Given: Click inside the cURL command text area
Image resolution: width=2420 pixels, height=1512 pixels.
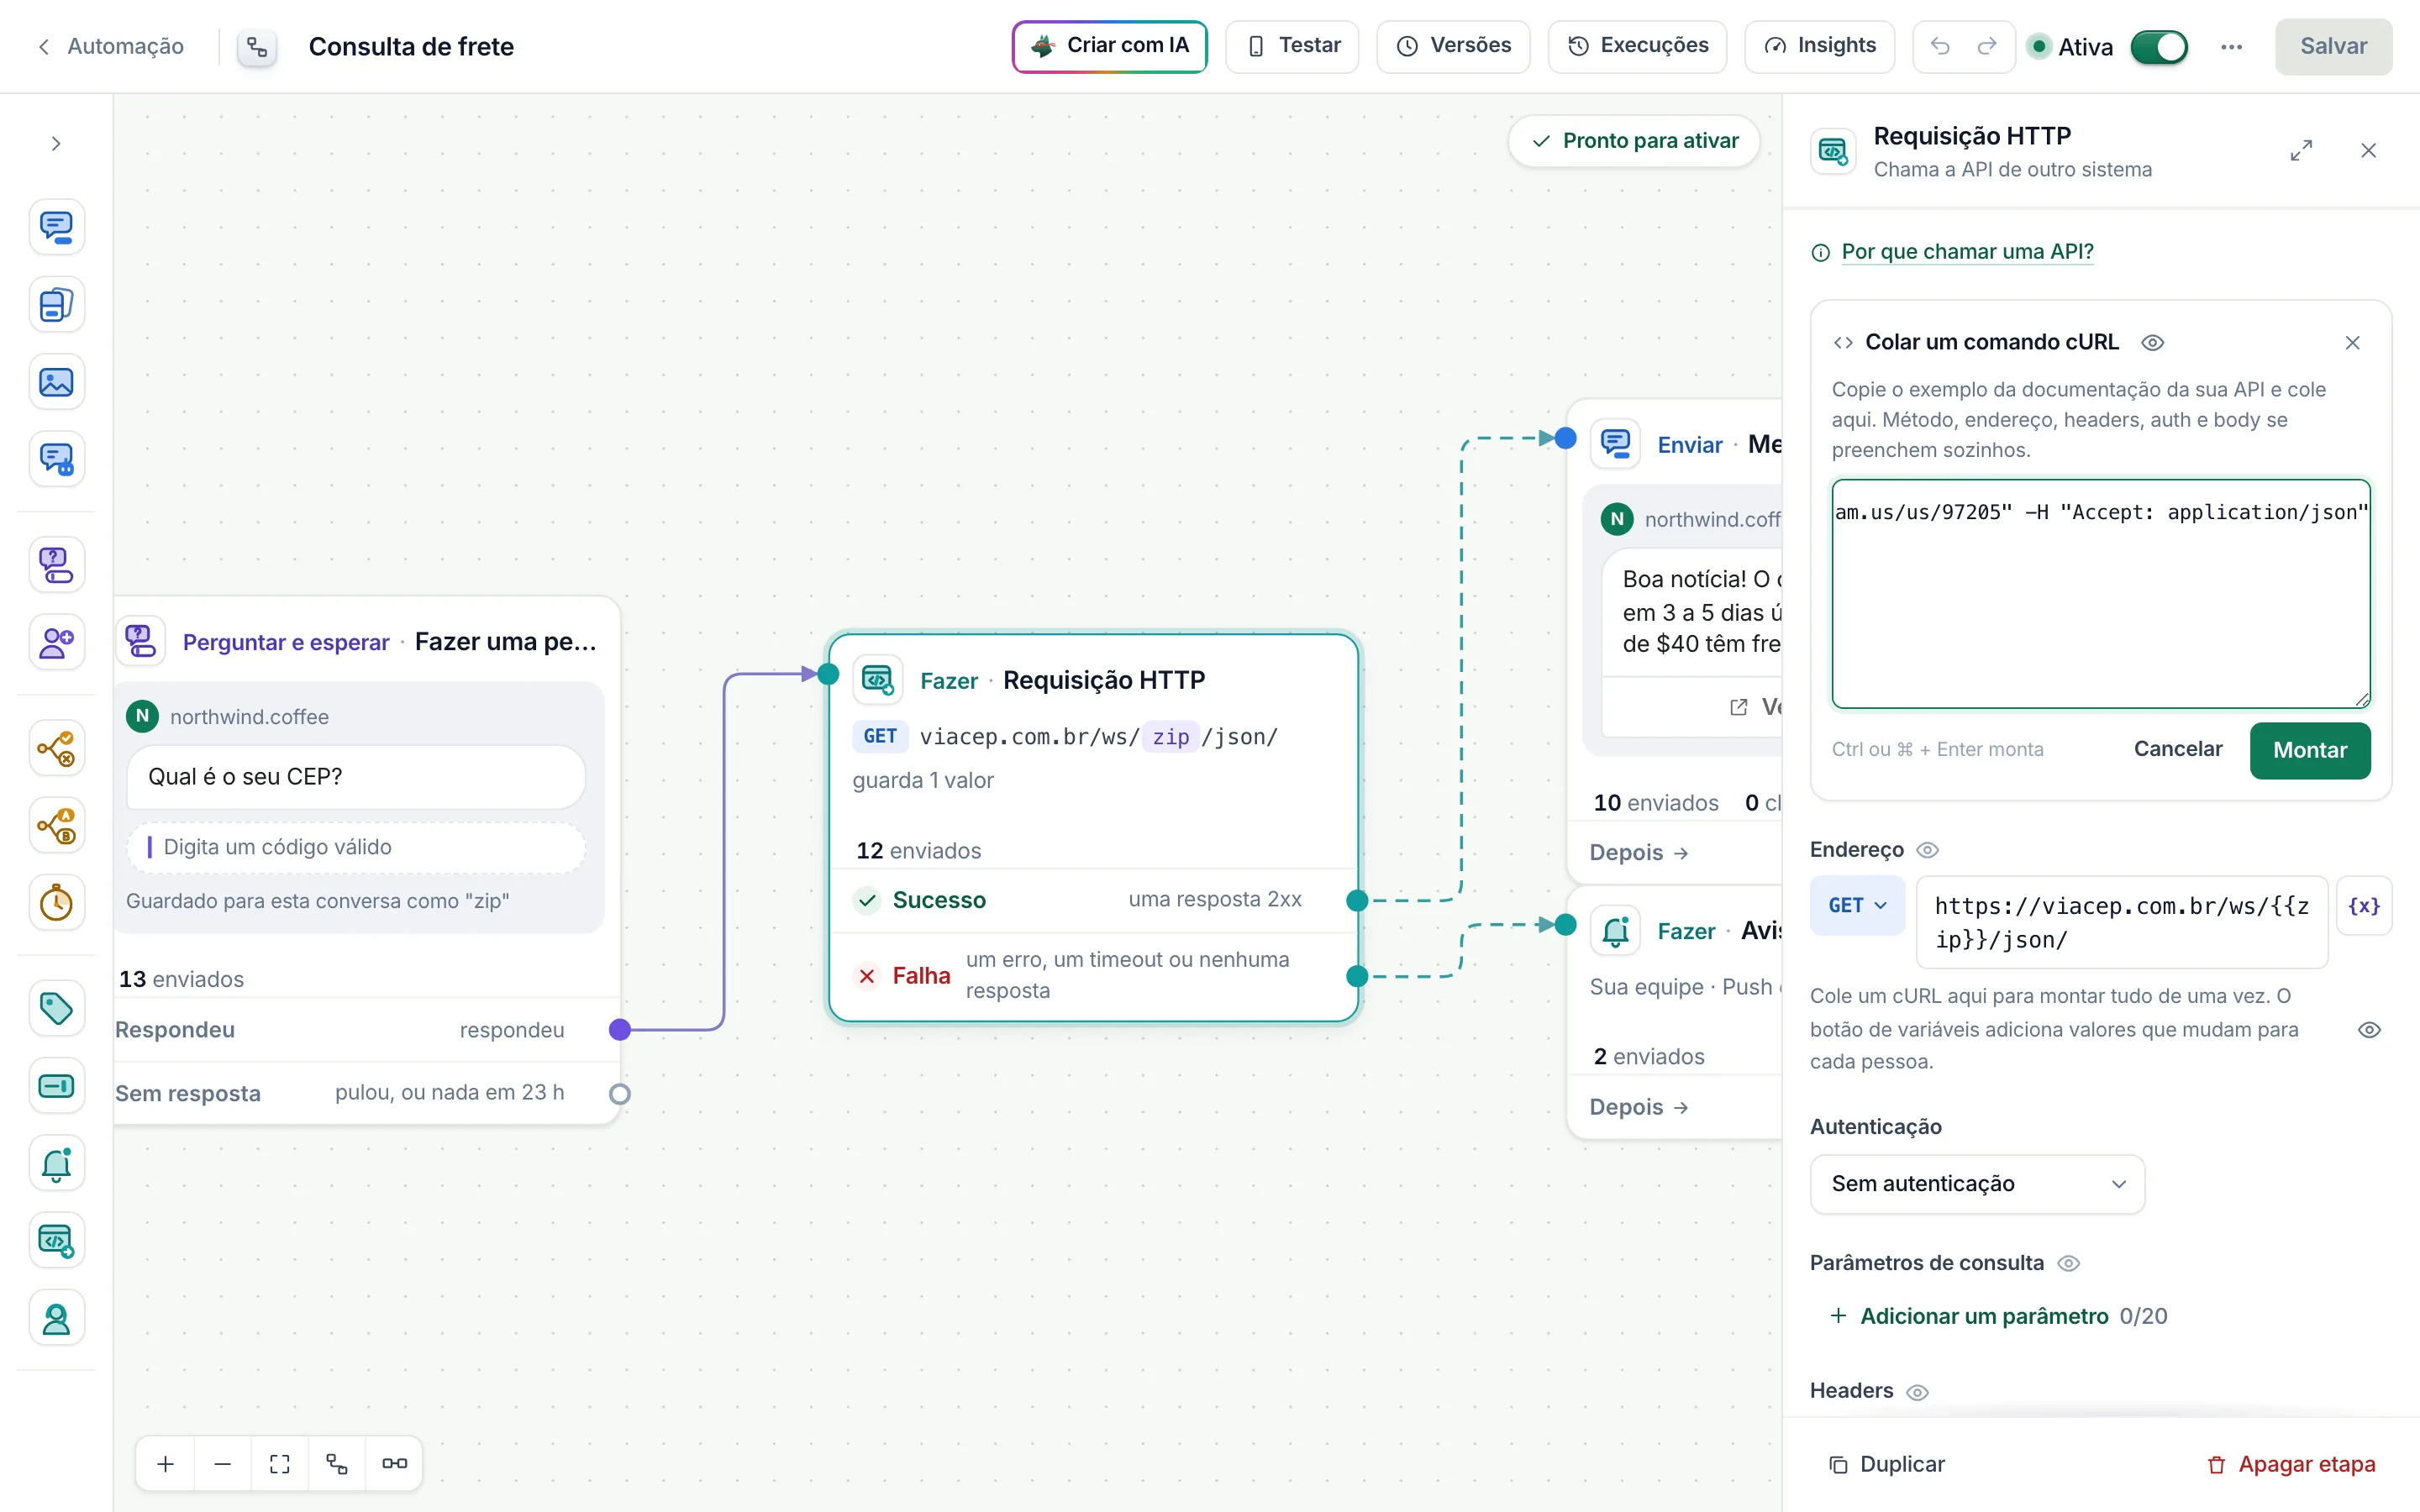Looking at the screenshot, I should click(x=2100, y=594).
